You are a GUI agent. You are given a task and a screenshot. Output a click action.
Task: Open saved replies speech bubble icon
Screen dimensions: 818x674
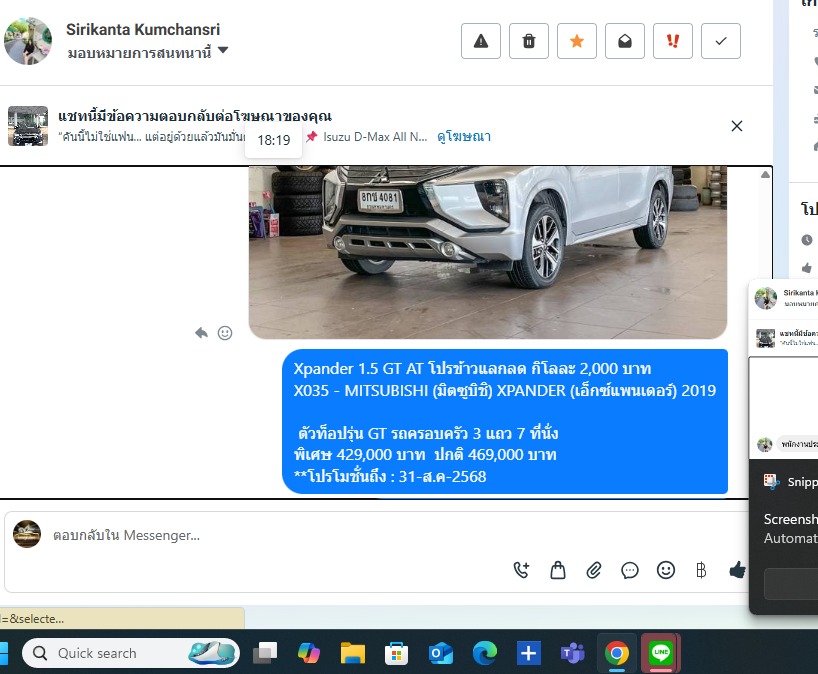pyautogui.click(x=630, y=570)
